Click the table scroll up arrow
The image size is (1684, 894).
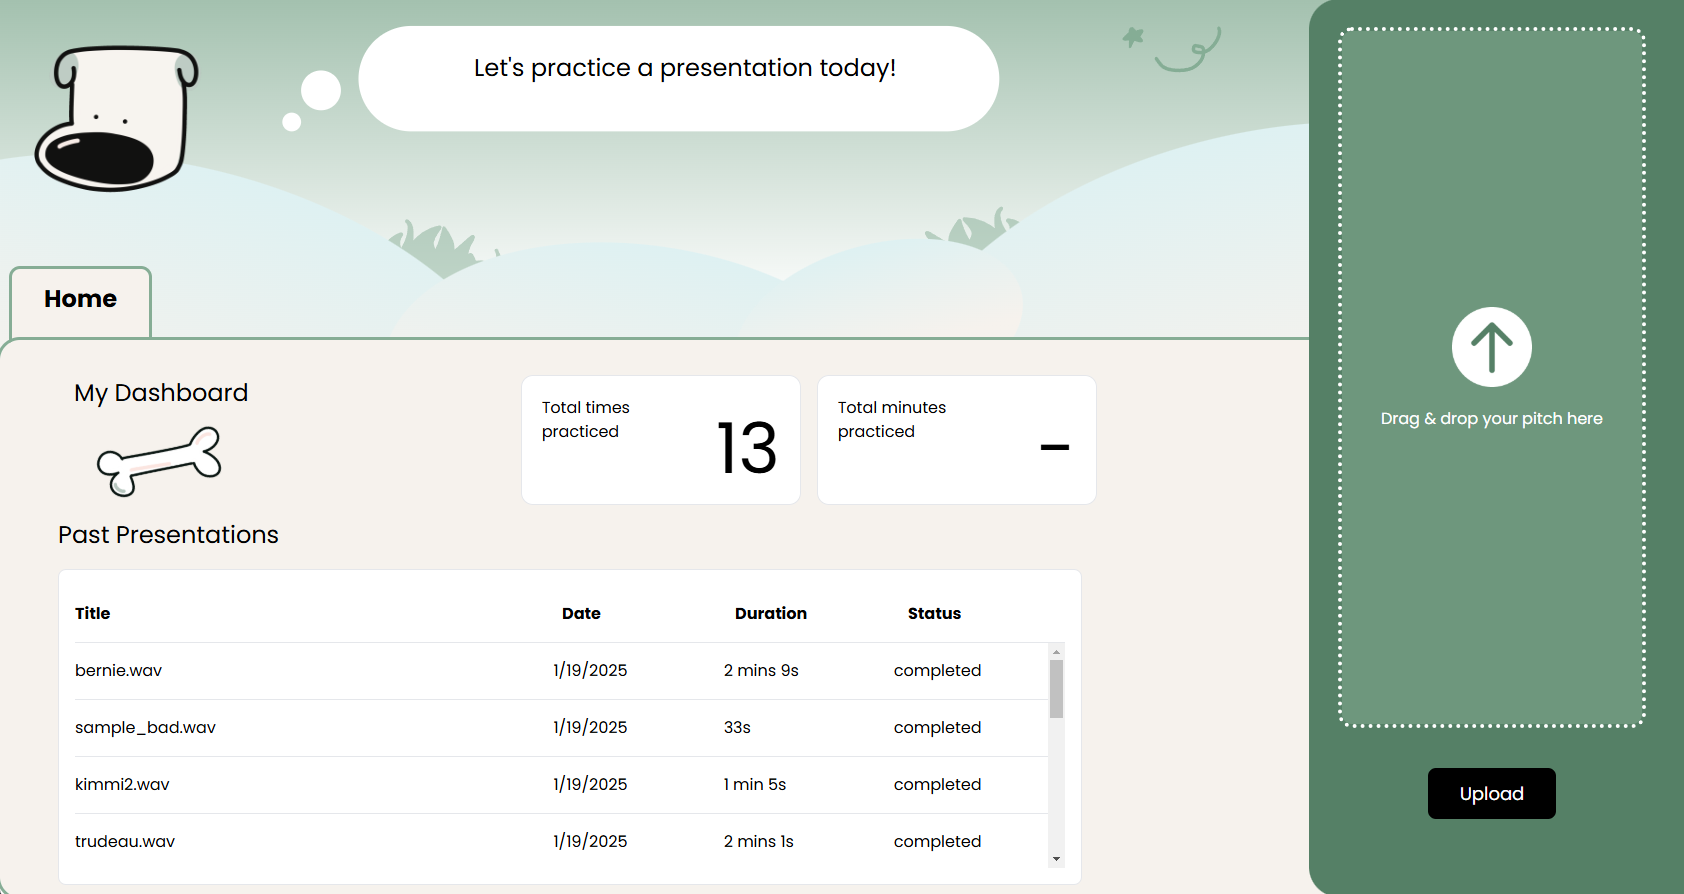pyautogui.click(x=1056, y=652)
